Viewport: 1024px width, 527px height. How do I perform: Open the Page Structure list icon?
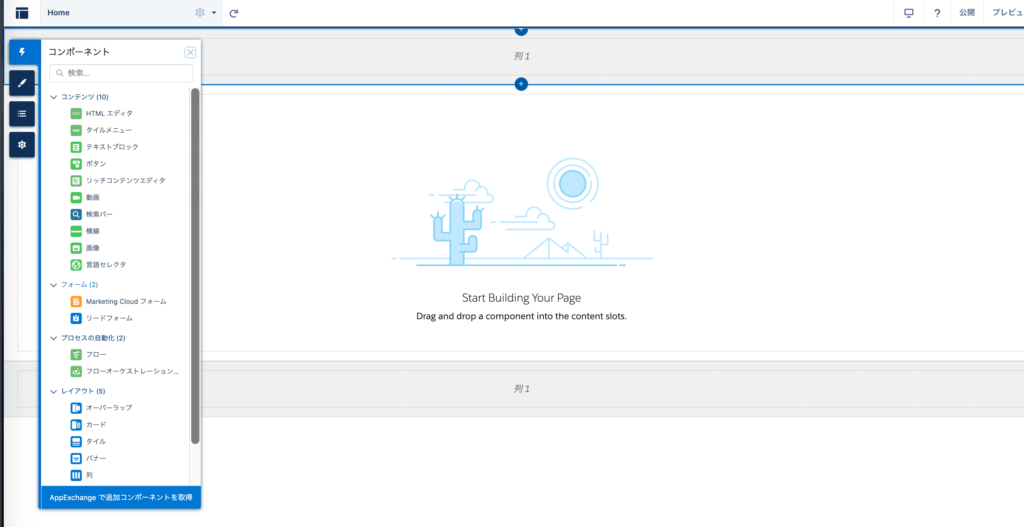click(22, 114)
